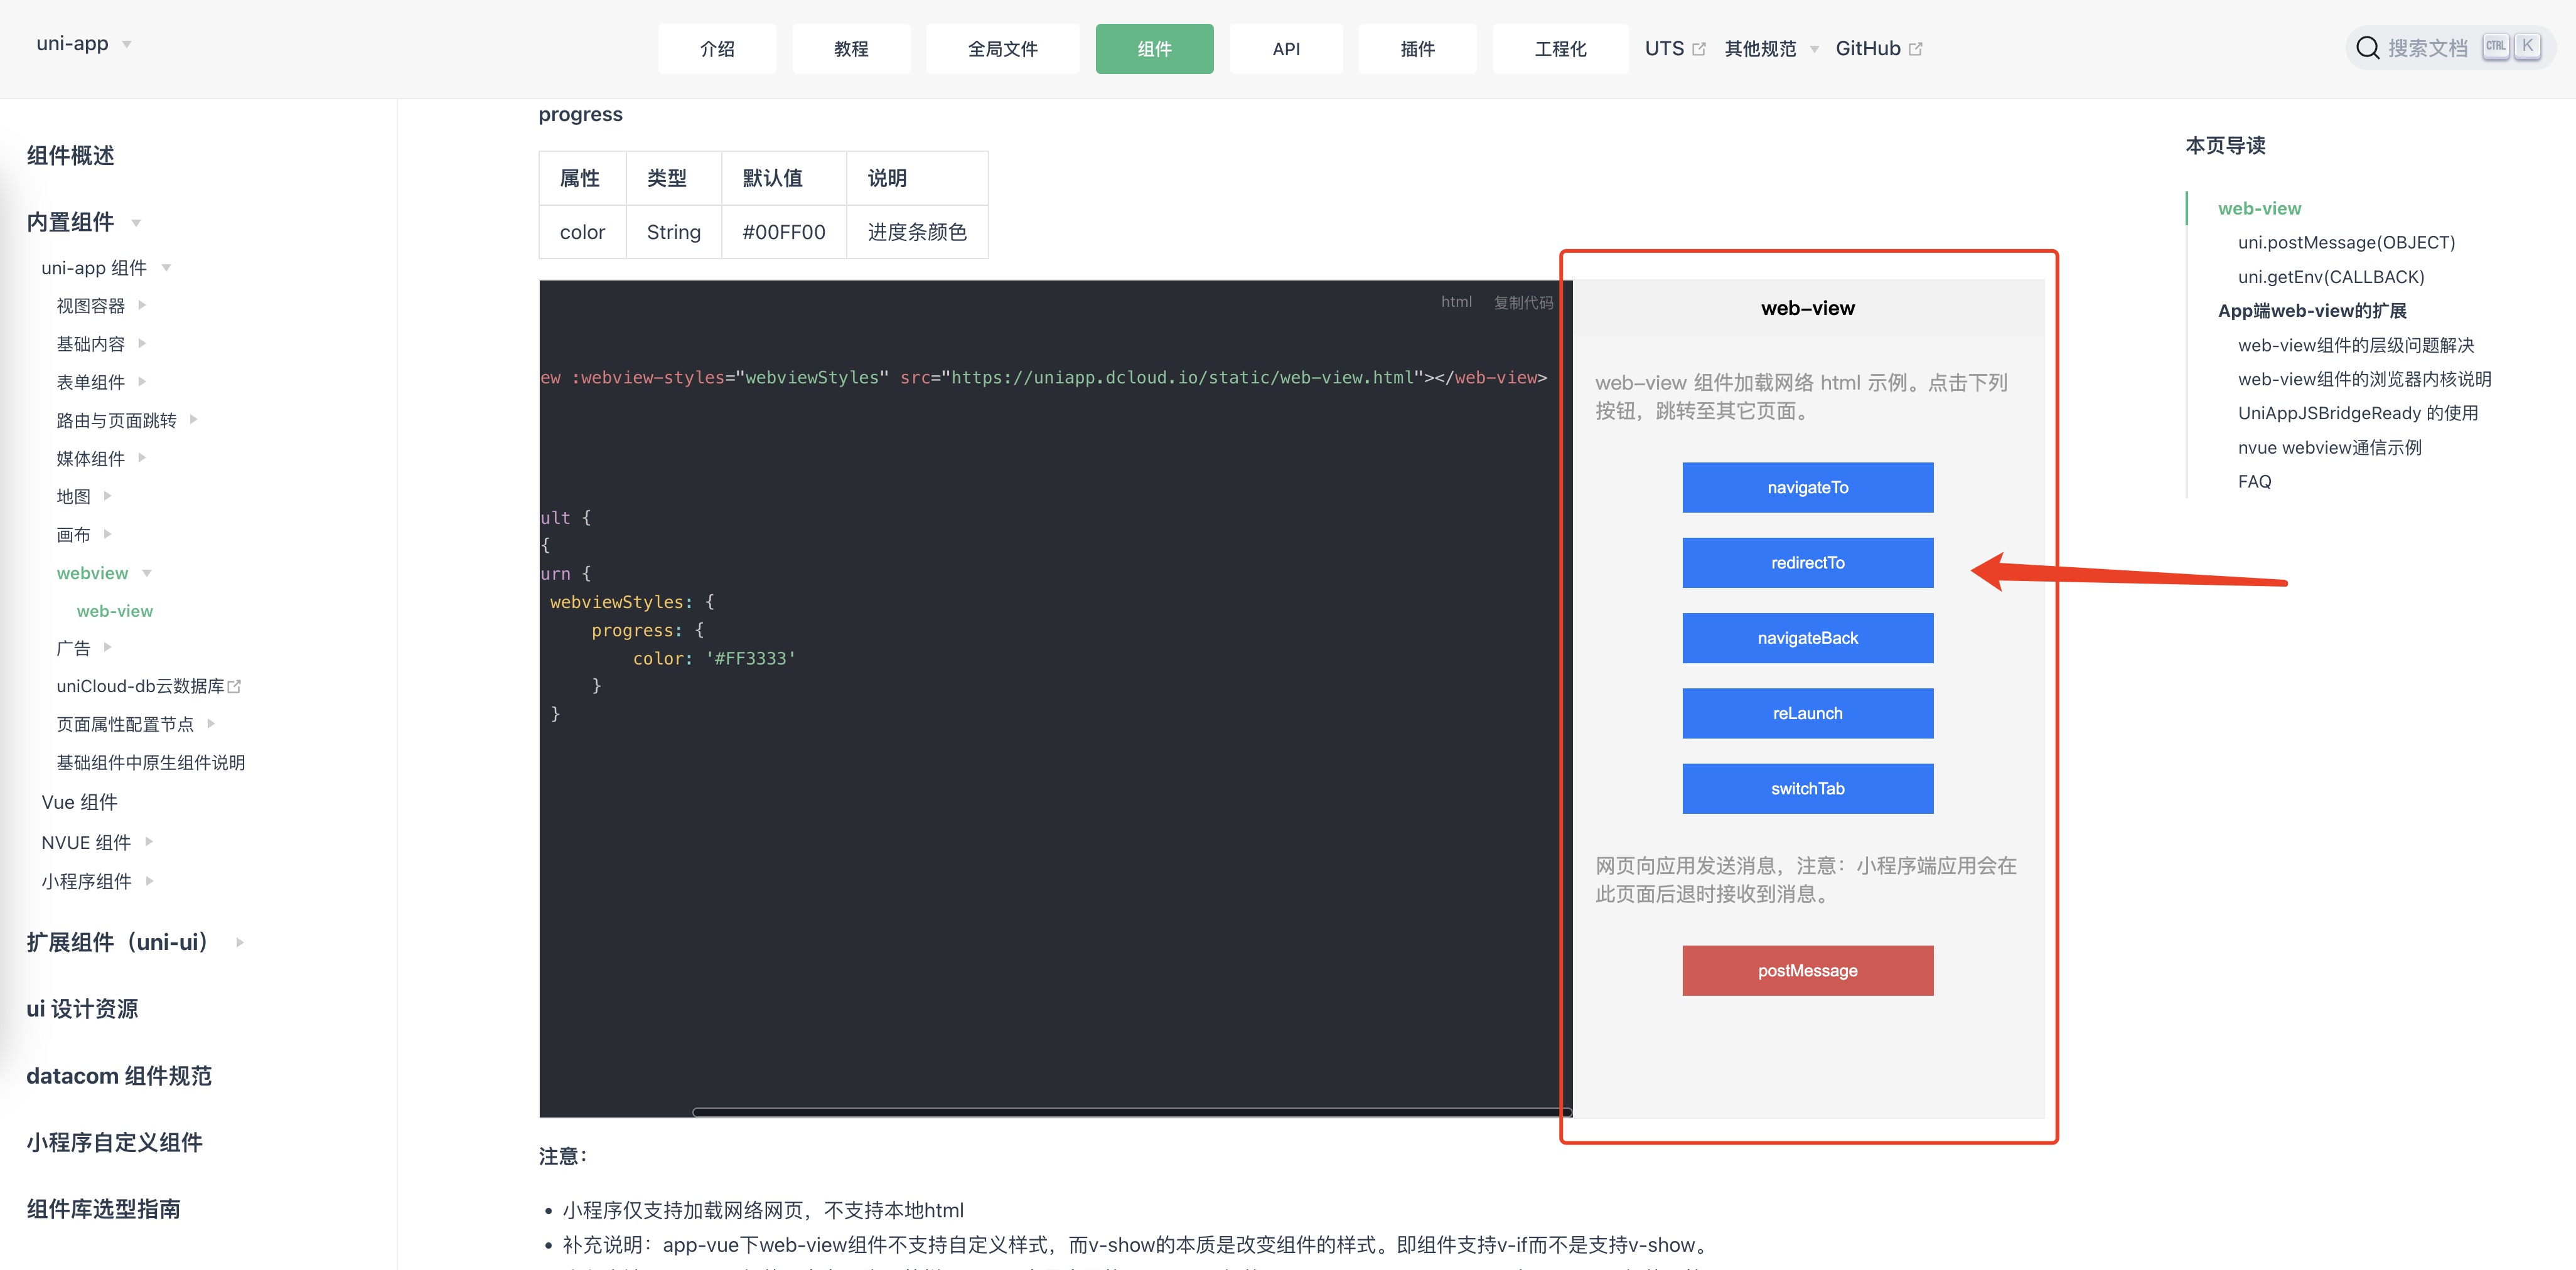Expand 媒体组件 in sidebar
This screenshot has width=2576, height=1270.
[x=142, y=457]
